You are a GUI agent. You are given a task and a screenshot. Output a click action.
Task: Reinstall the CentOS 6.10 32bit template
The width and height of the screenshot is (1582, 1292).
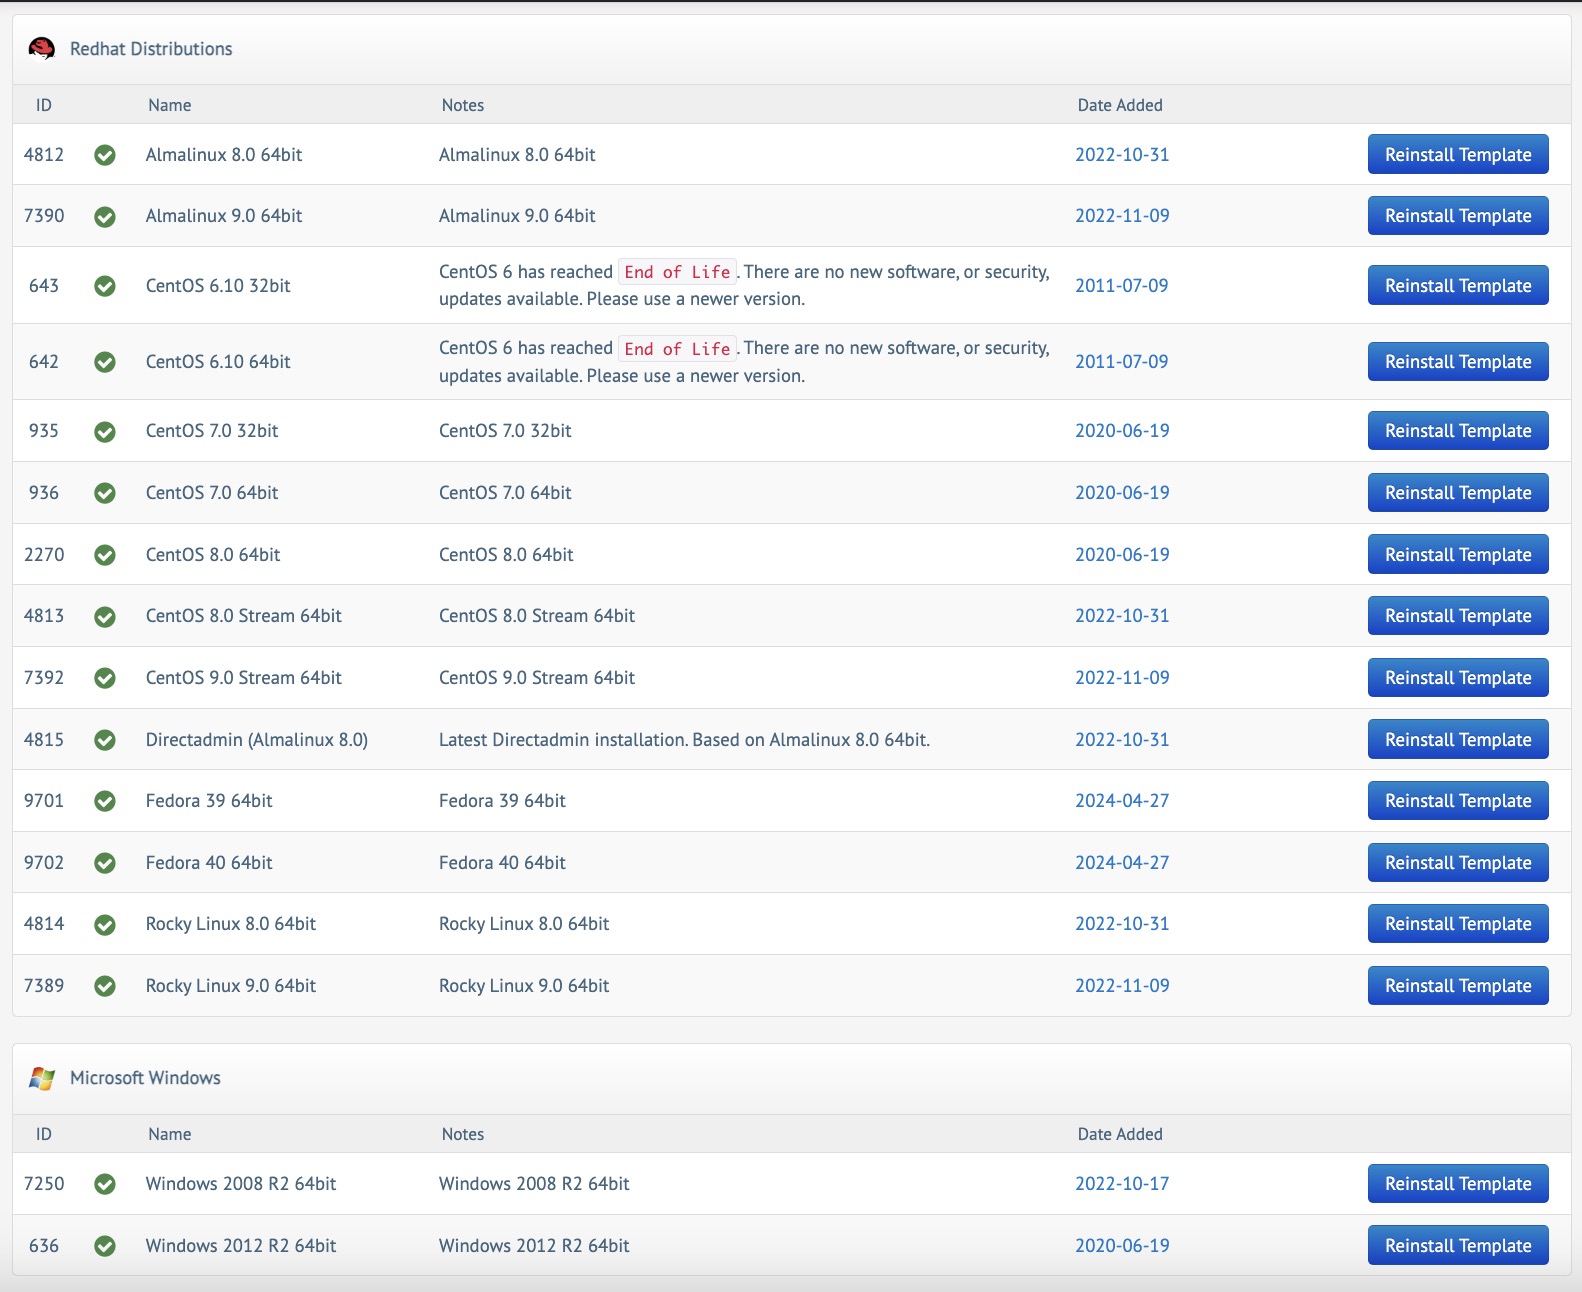click(1458, 285)
